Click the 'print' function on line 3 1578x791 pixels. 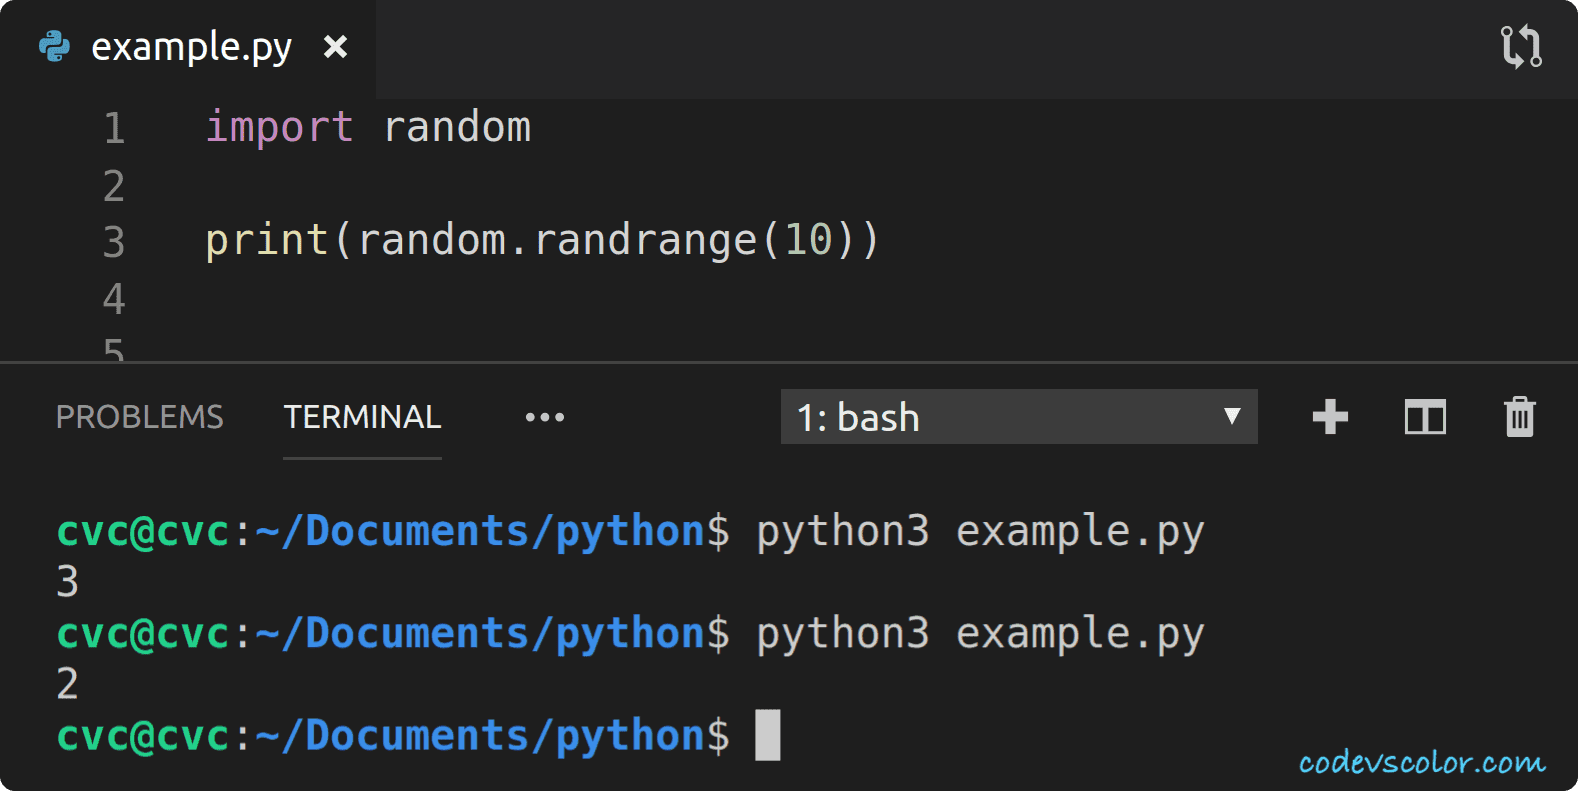[266, 240]
